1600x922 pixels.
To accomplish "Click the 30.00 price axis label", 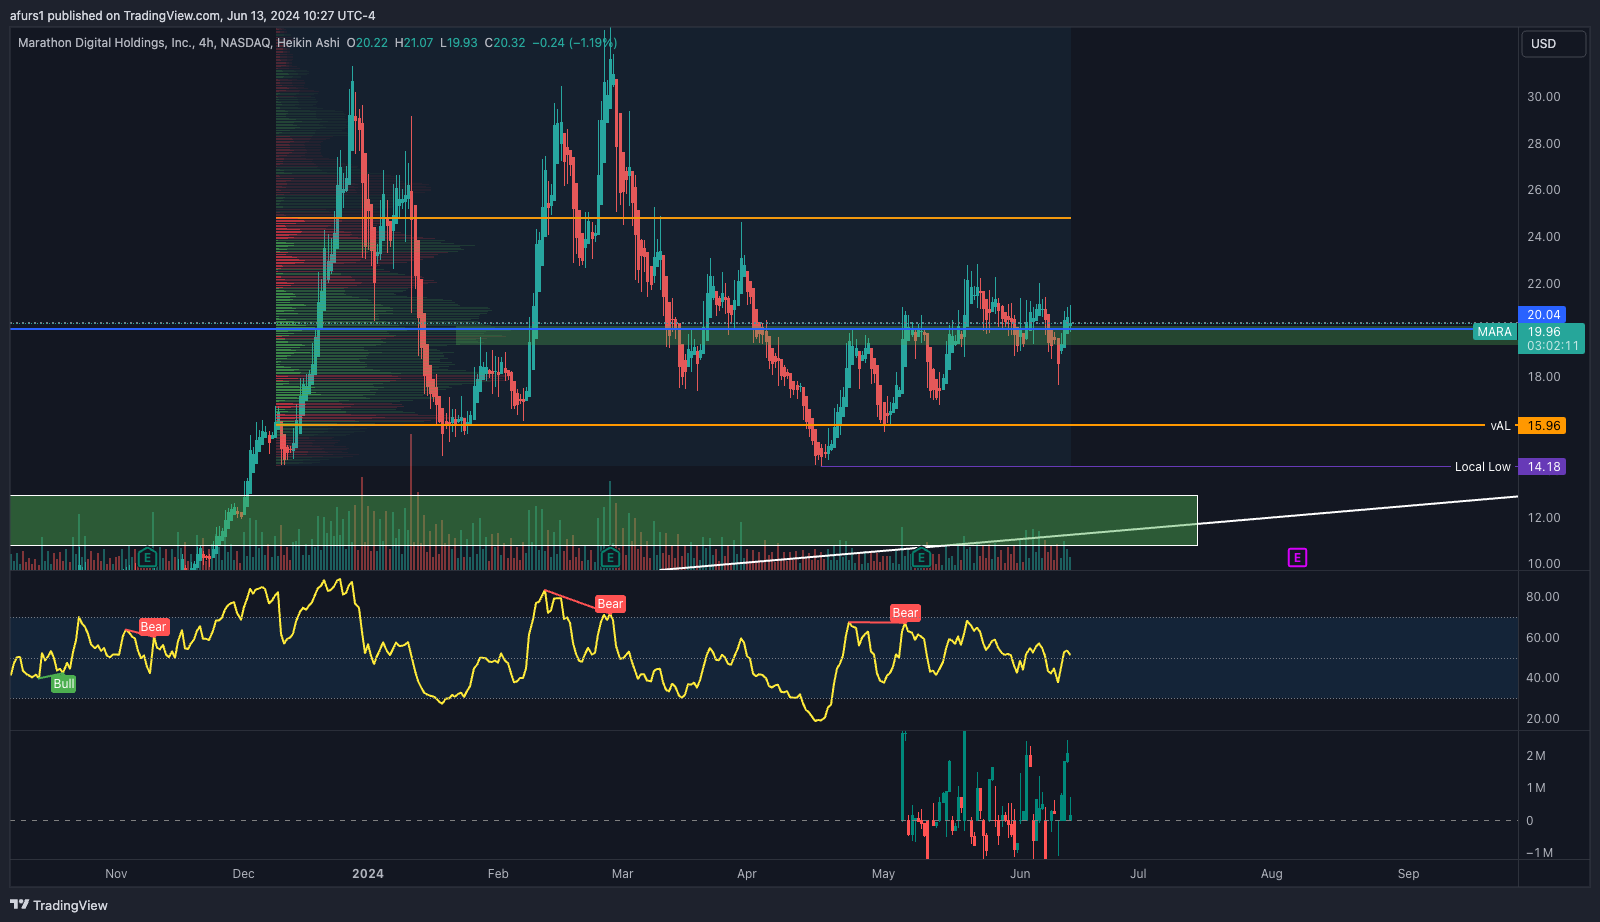I will click(1543, 97).
